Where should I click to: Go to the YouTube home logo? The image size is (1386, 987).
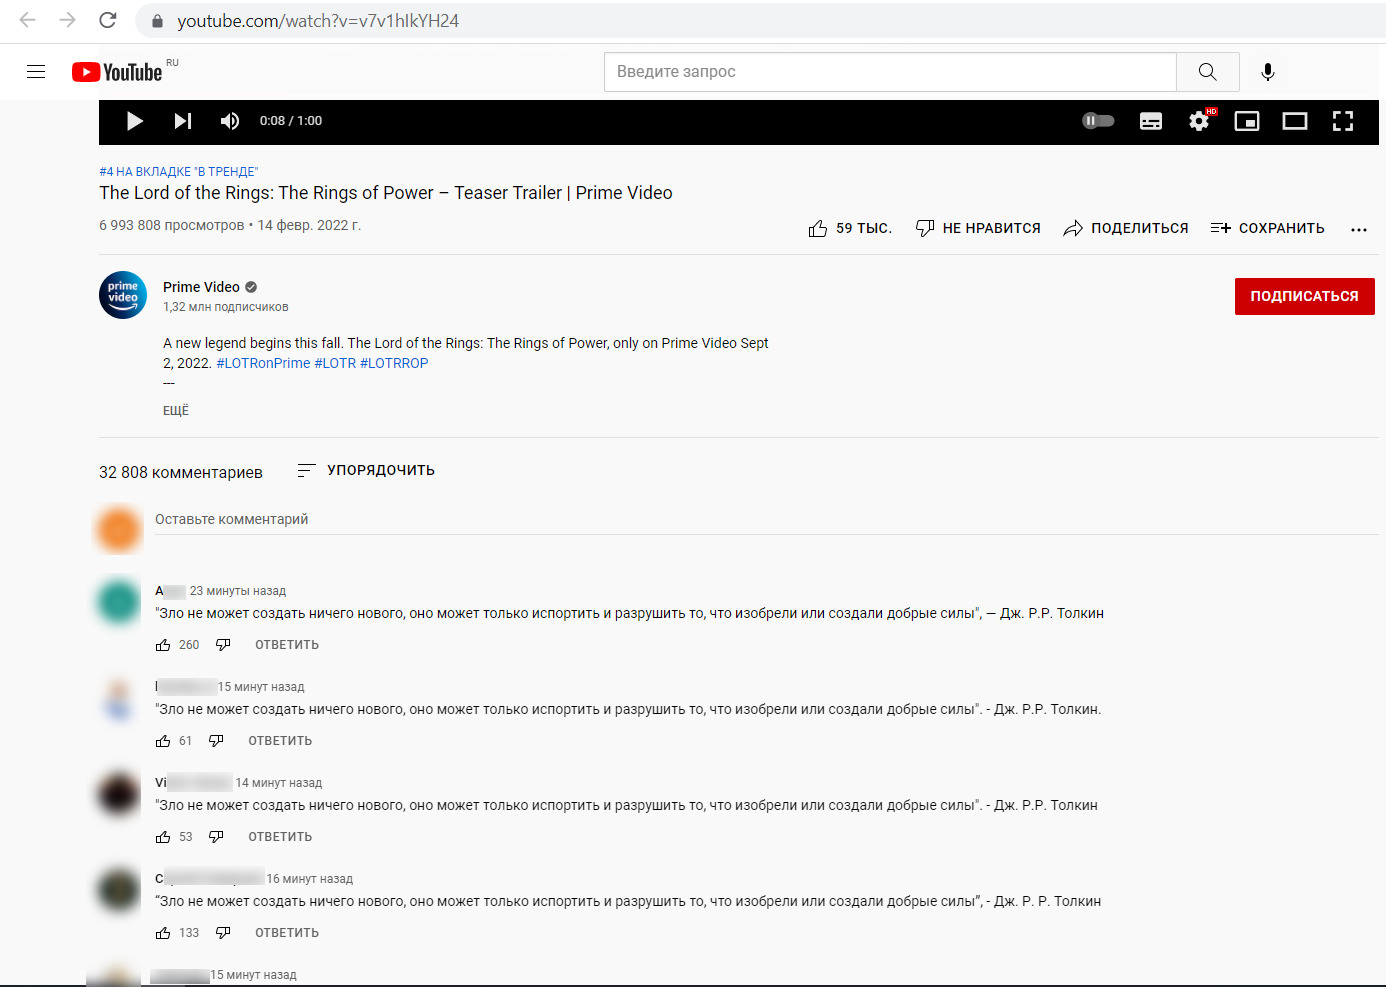point(117,72)
